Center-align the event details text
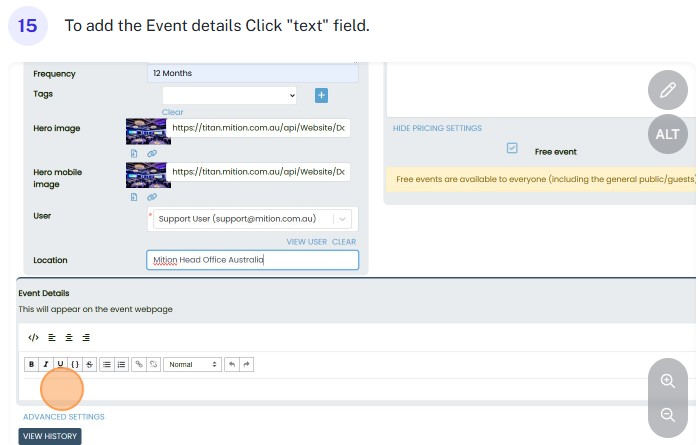Image resolution: width=698 pixels, height=445 pixels. 68,337
